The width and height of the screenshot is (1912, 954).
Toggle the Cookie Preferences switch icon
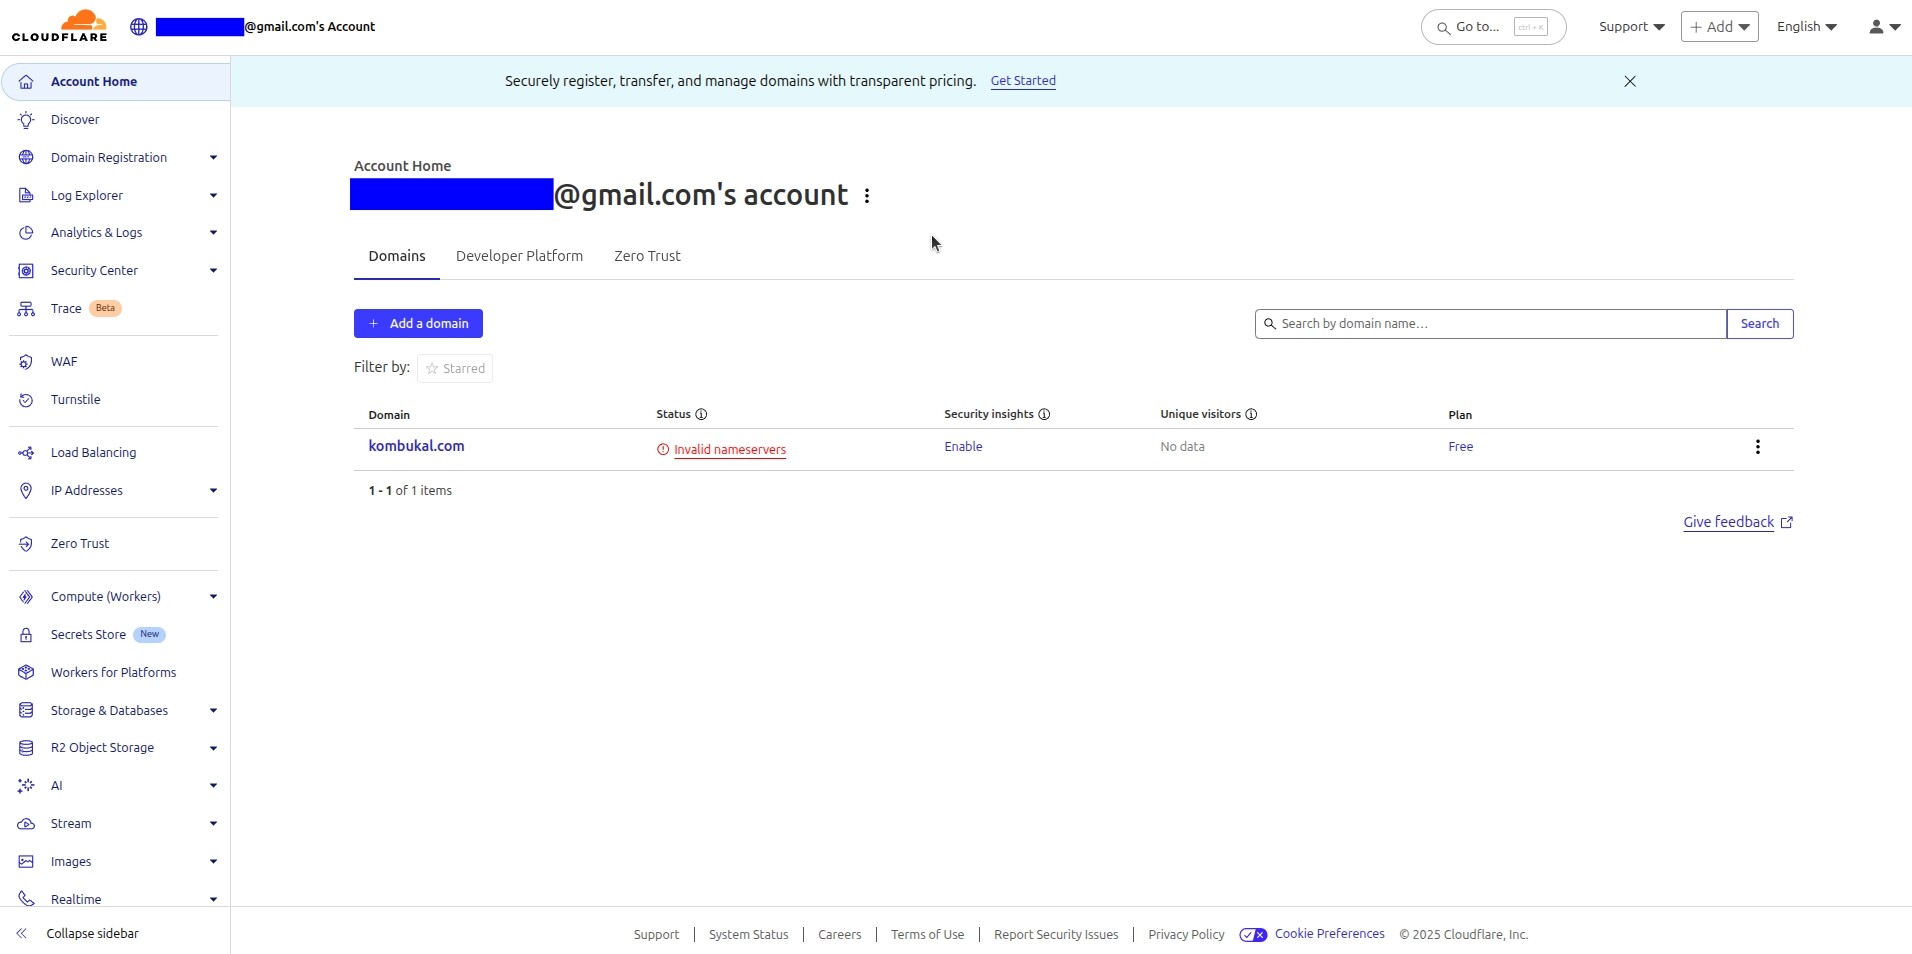tap(1253, 935)
